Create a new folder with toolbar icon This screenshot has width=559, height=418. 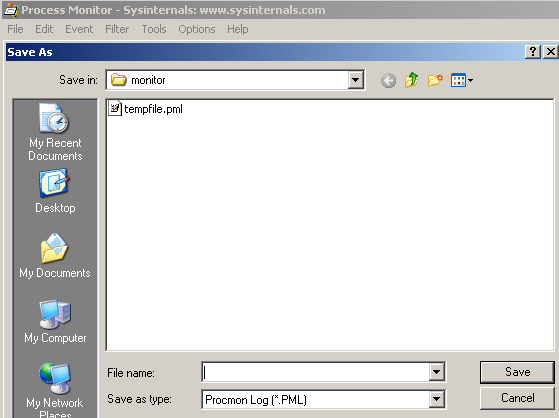pos(435,80)
